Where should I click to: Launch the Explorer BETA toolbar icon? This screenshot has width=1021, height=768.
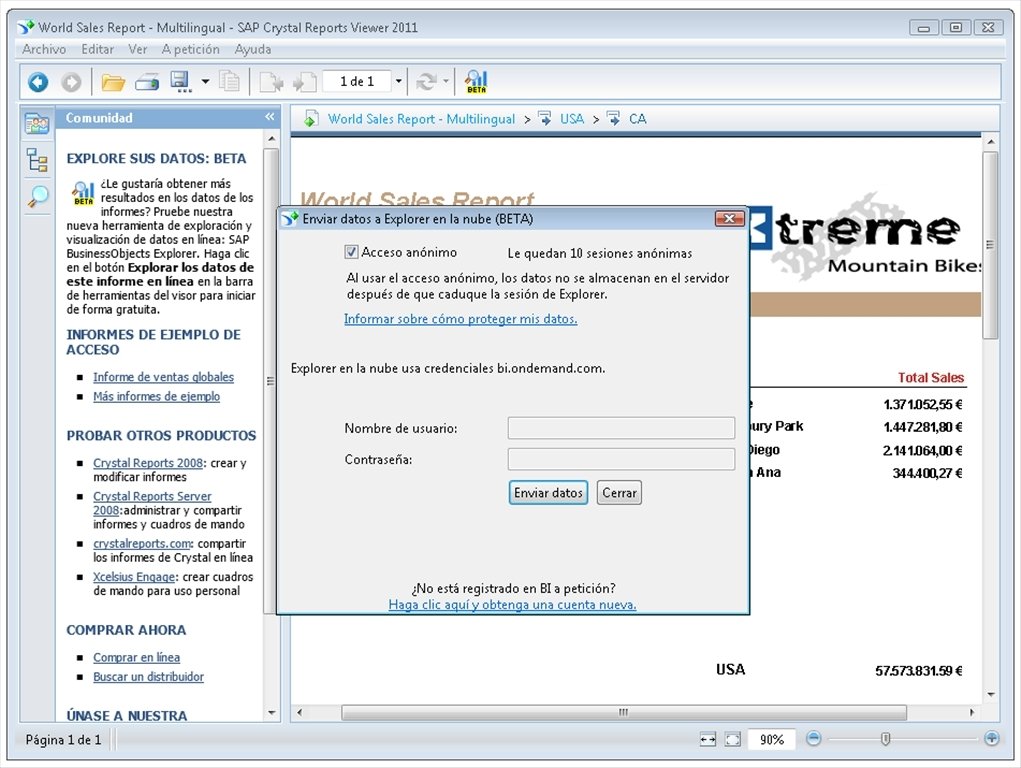coord(476,82)
